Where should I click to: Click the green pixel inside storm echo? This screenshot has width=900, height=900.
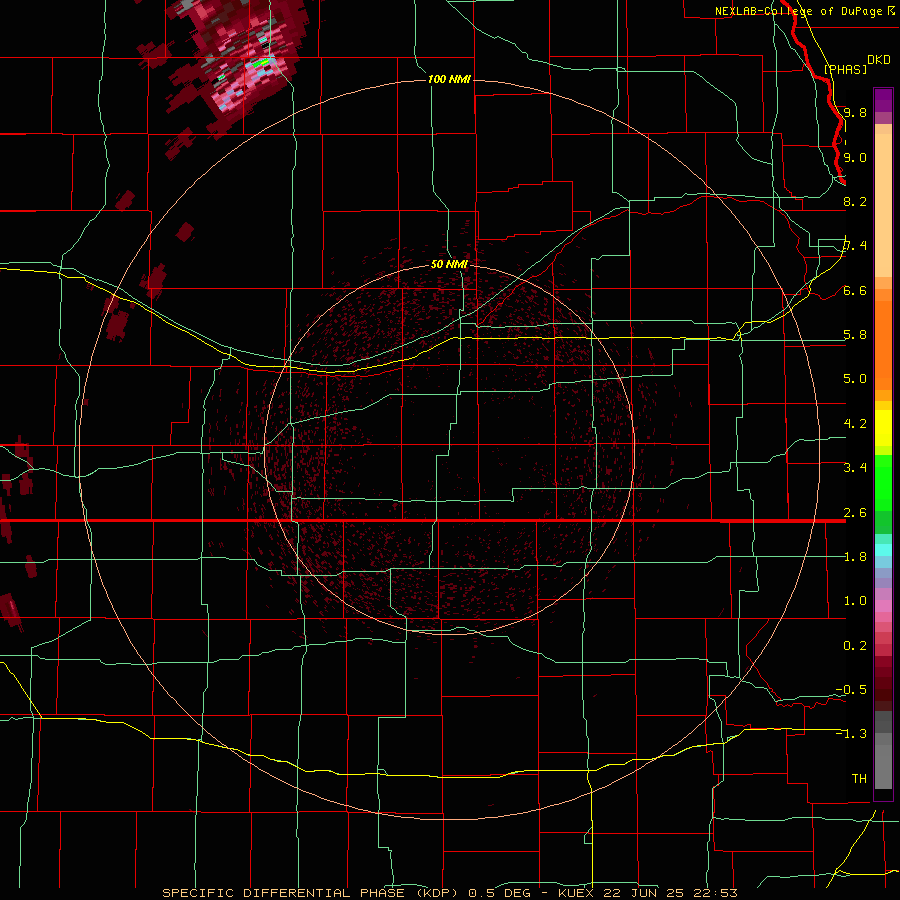click(263, 61)
